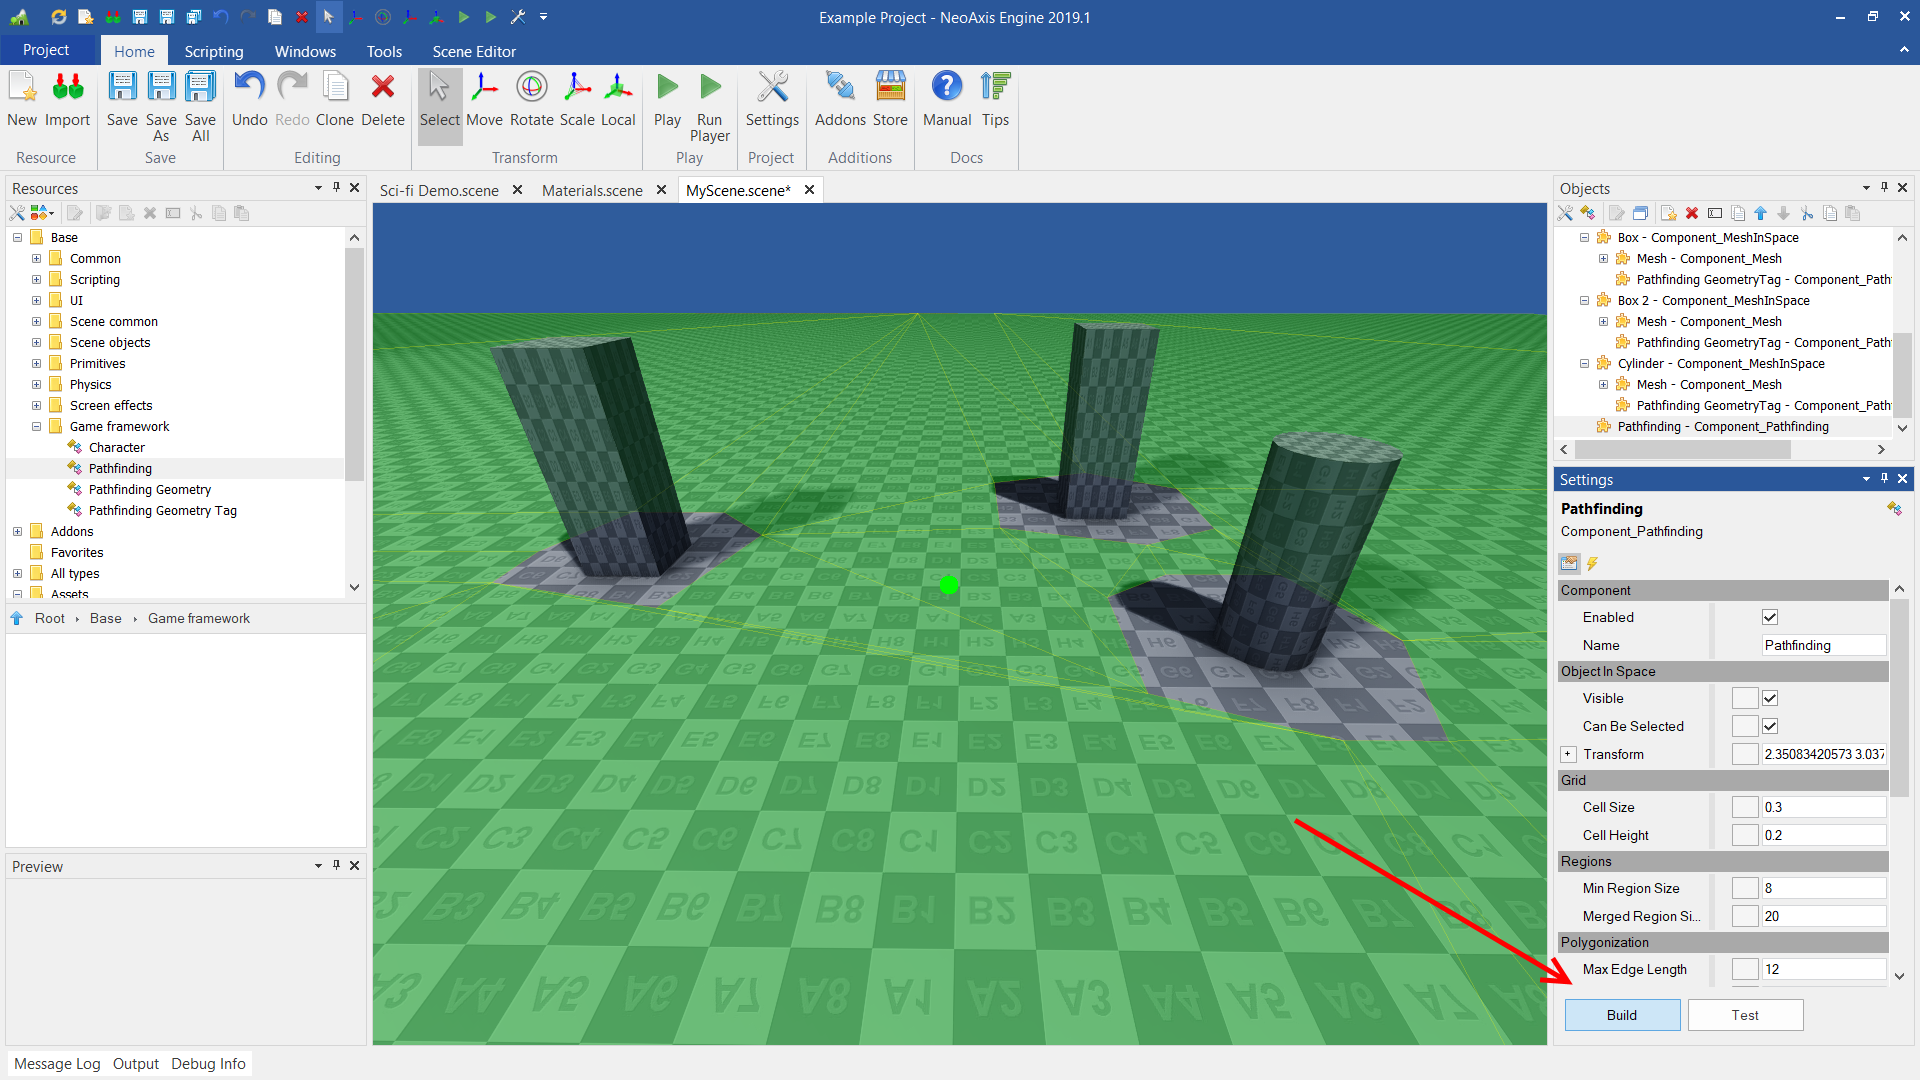Viewport: 1920px width, 1080px height.
Task: Open the Store icon
Action: coord(890,88)
